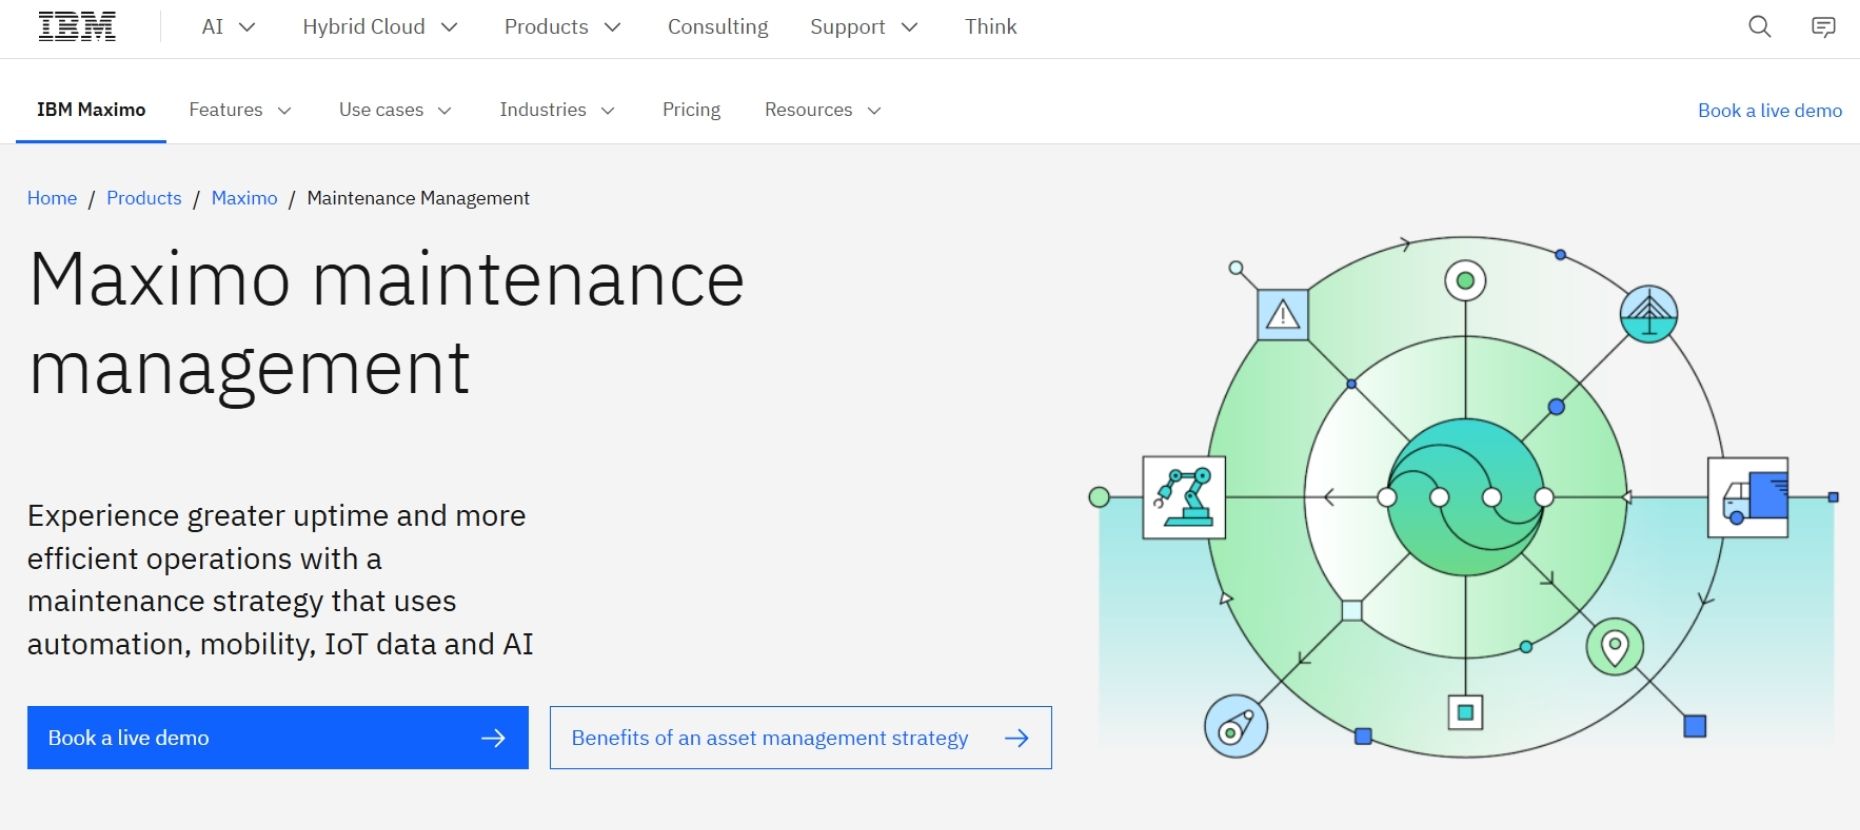Click arrow icon on Book a live demo button
The height and width of the screenshot is (830, 1860).
click(493, 738)
